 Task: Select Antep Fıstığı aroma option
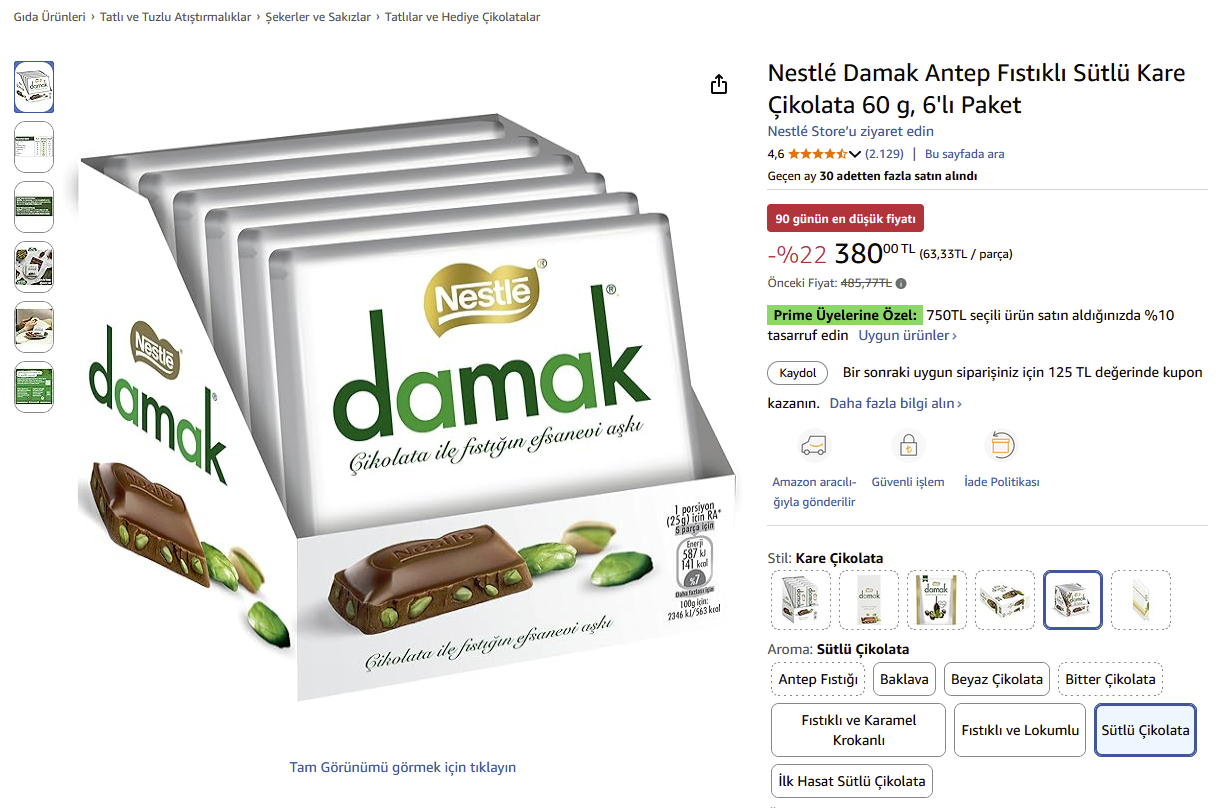click(x=819, y=679)
